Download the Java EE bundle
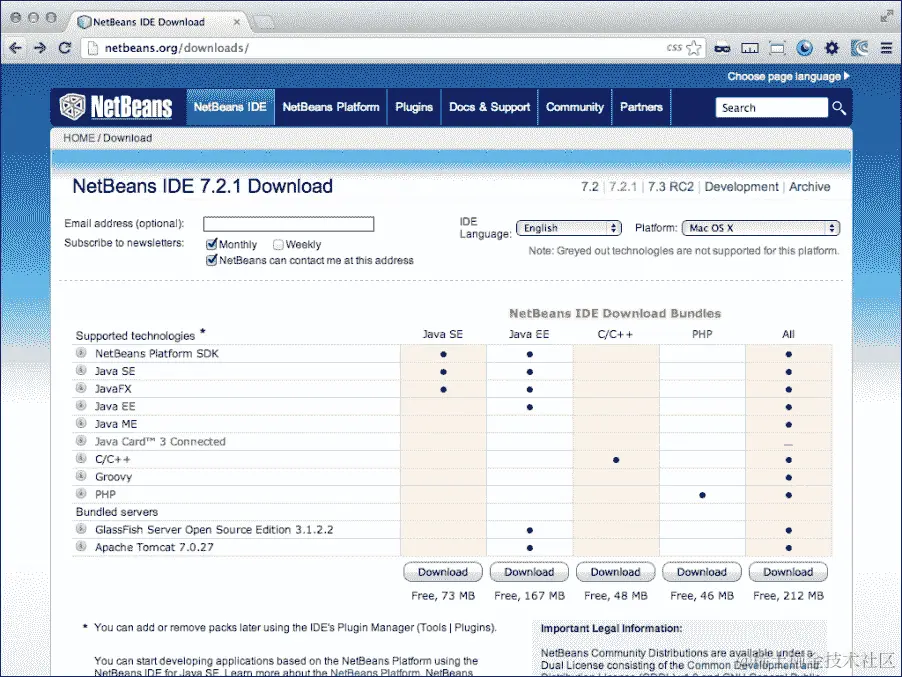 529,572
